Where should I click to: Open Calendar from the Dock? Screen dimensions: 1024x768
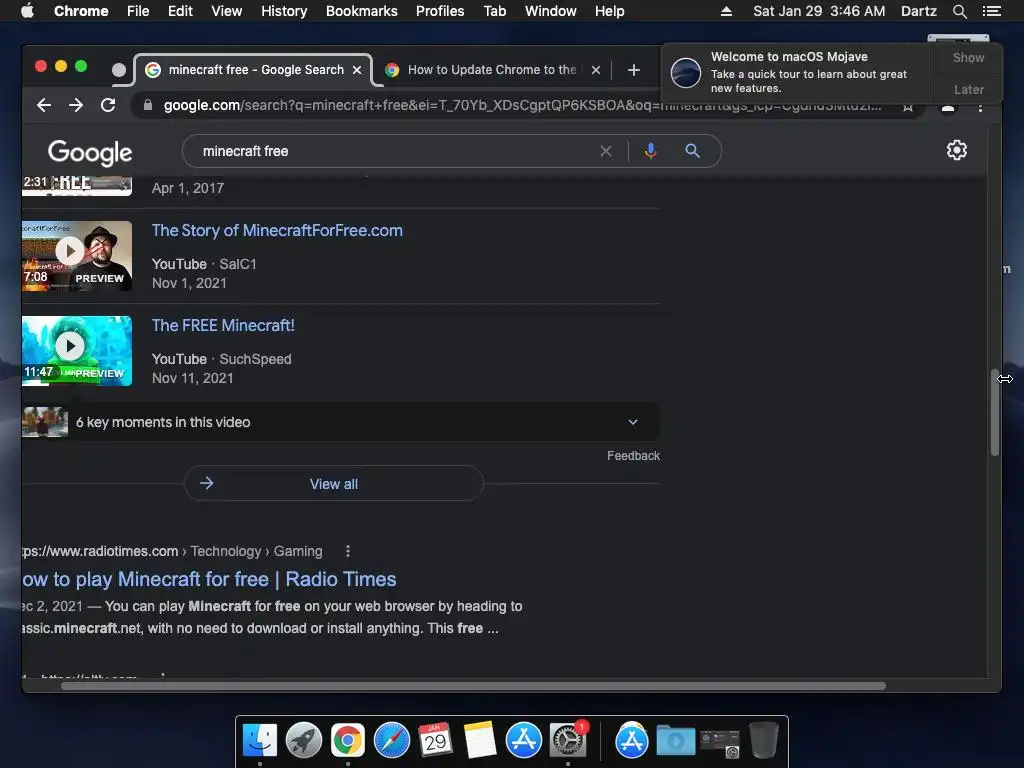pos(436,741)
